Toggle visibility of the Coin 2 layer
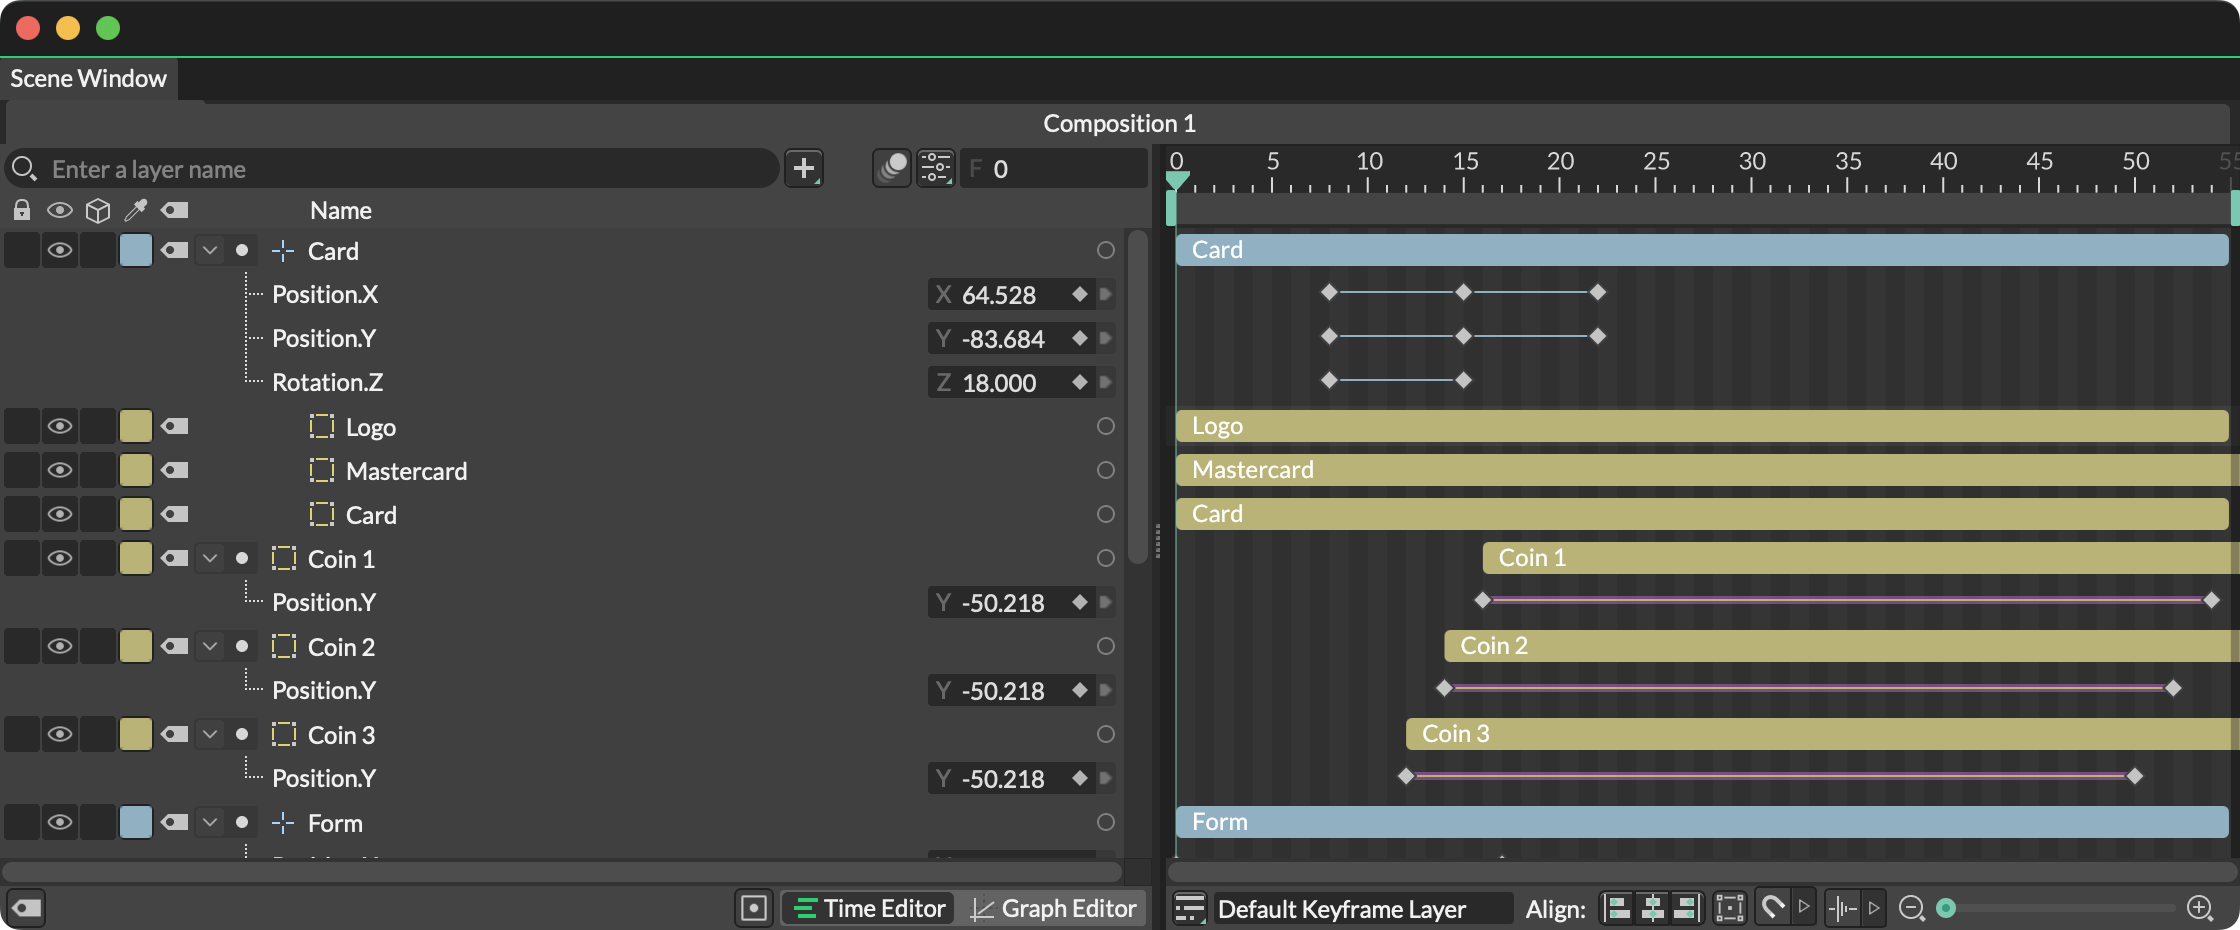The height and width of the screenshot is (930, 2240). [60, 647]
